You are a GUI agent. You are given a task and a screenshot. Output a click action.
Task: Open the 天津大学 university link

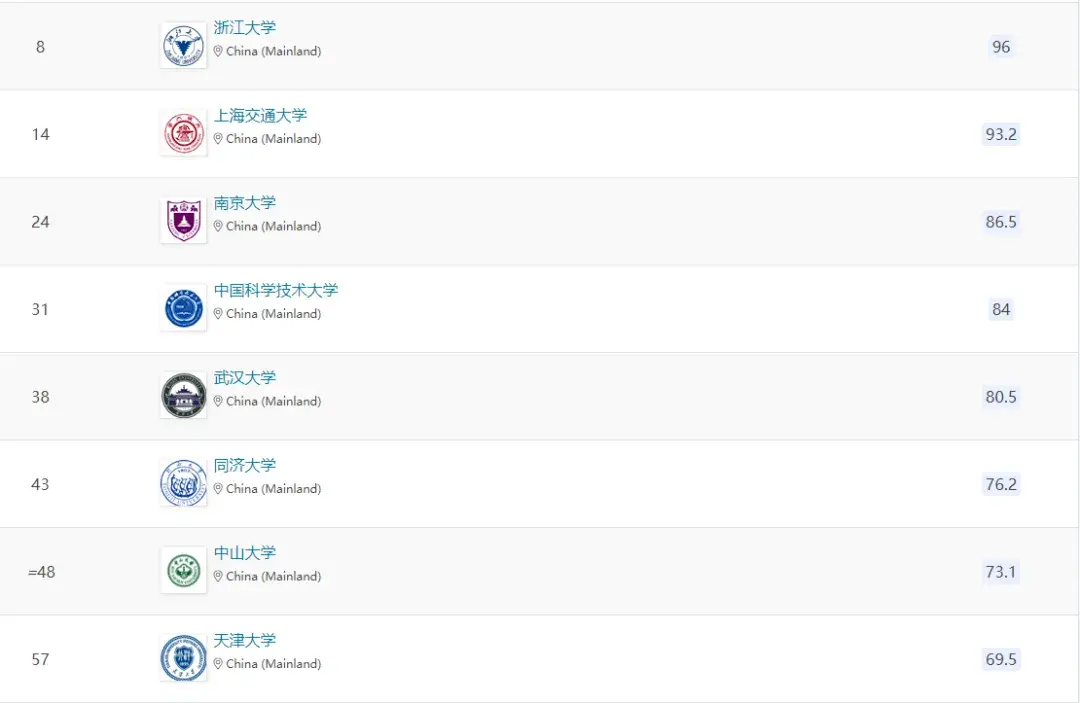click(x=245, y=641)
